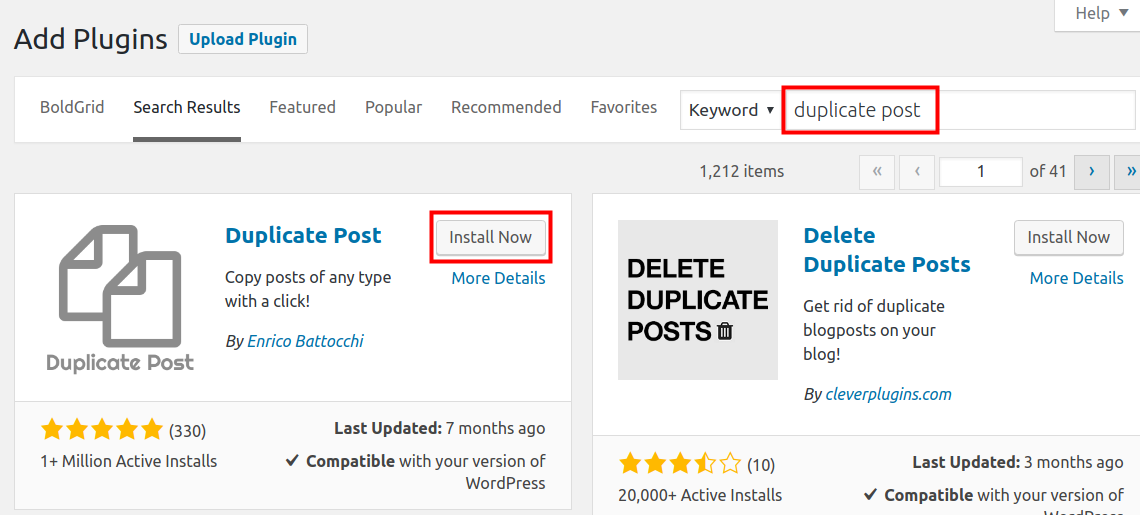1140x515 pixels.
Task: Click the Delete Duplicate Posts star rating
Action: tap(680, 463)
